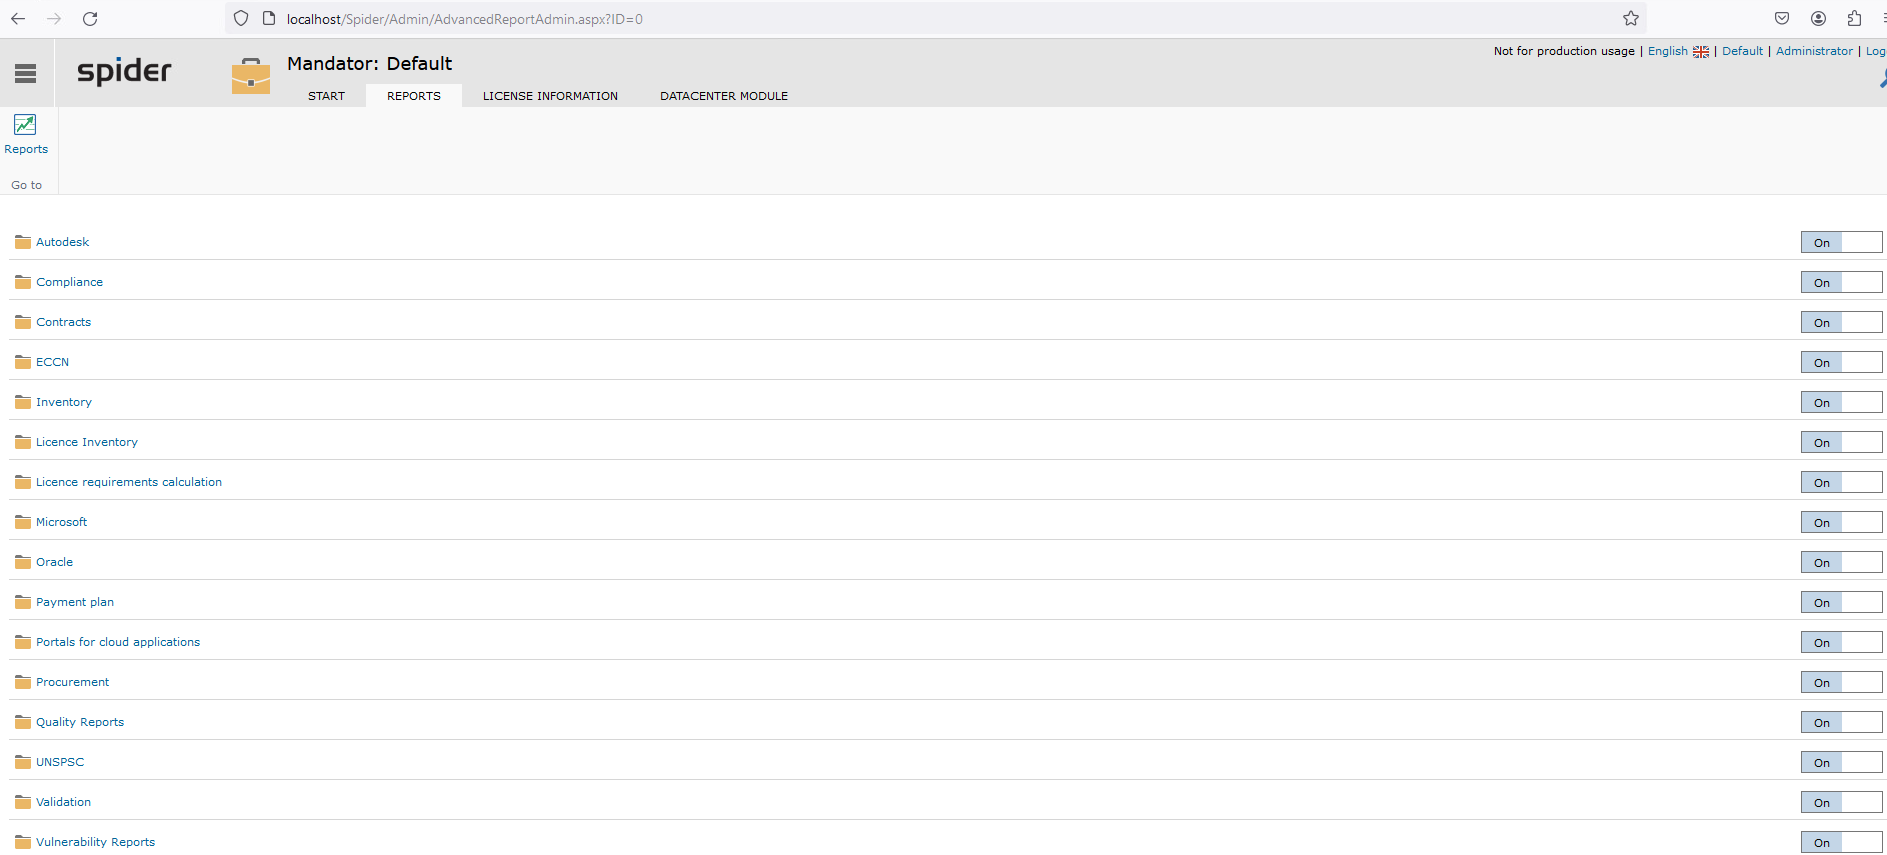Open the Vulnerability Reports folder link
The width and height of the screenshot is (1887, 855).
pyautogui.click(x=96, y=842)
